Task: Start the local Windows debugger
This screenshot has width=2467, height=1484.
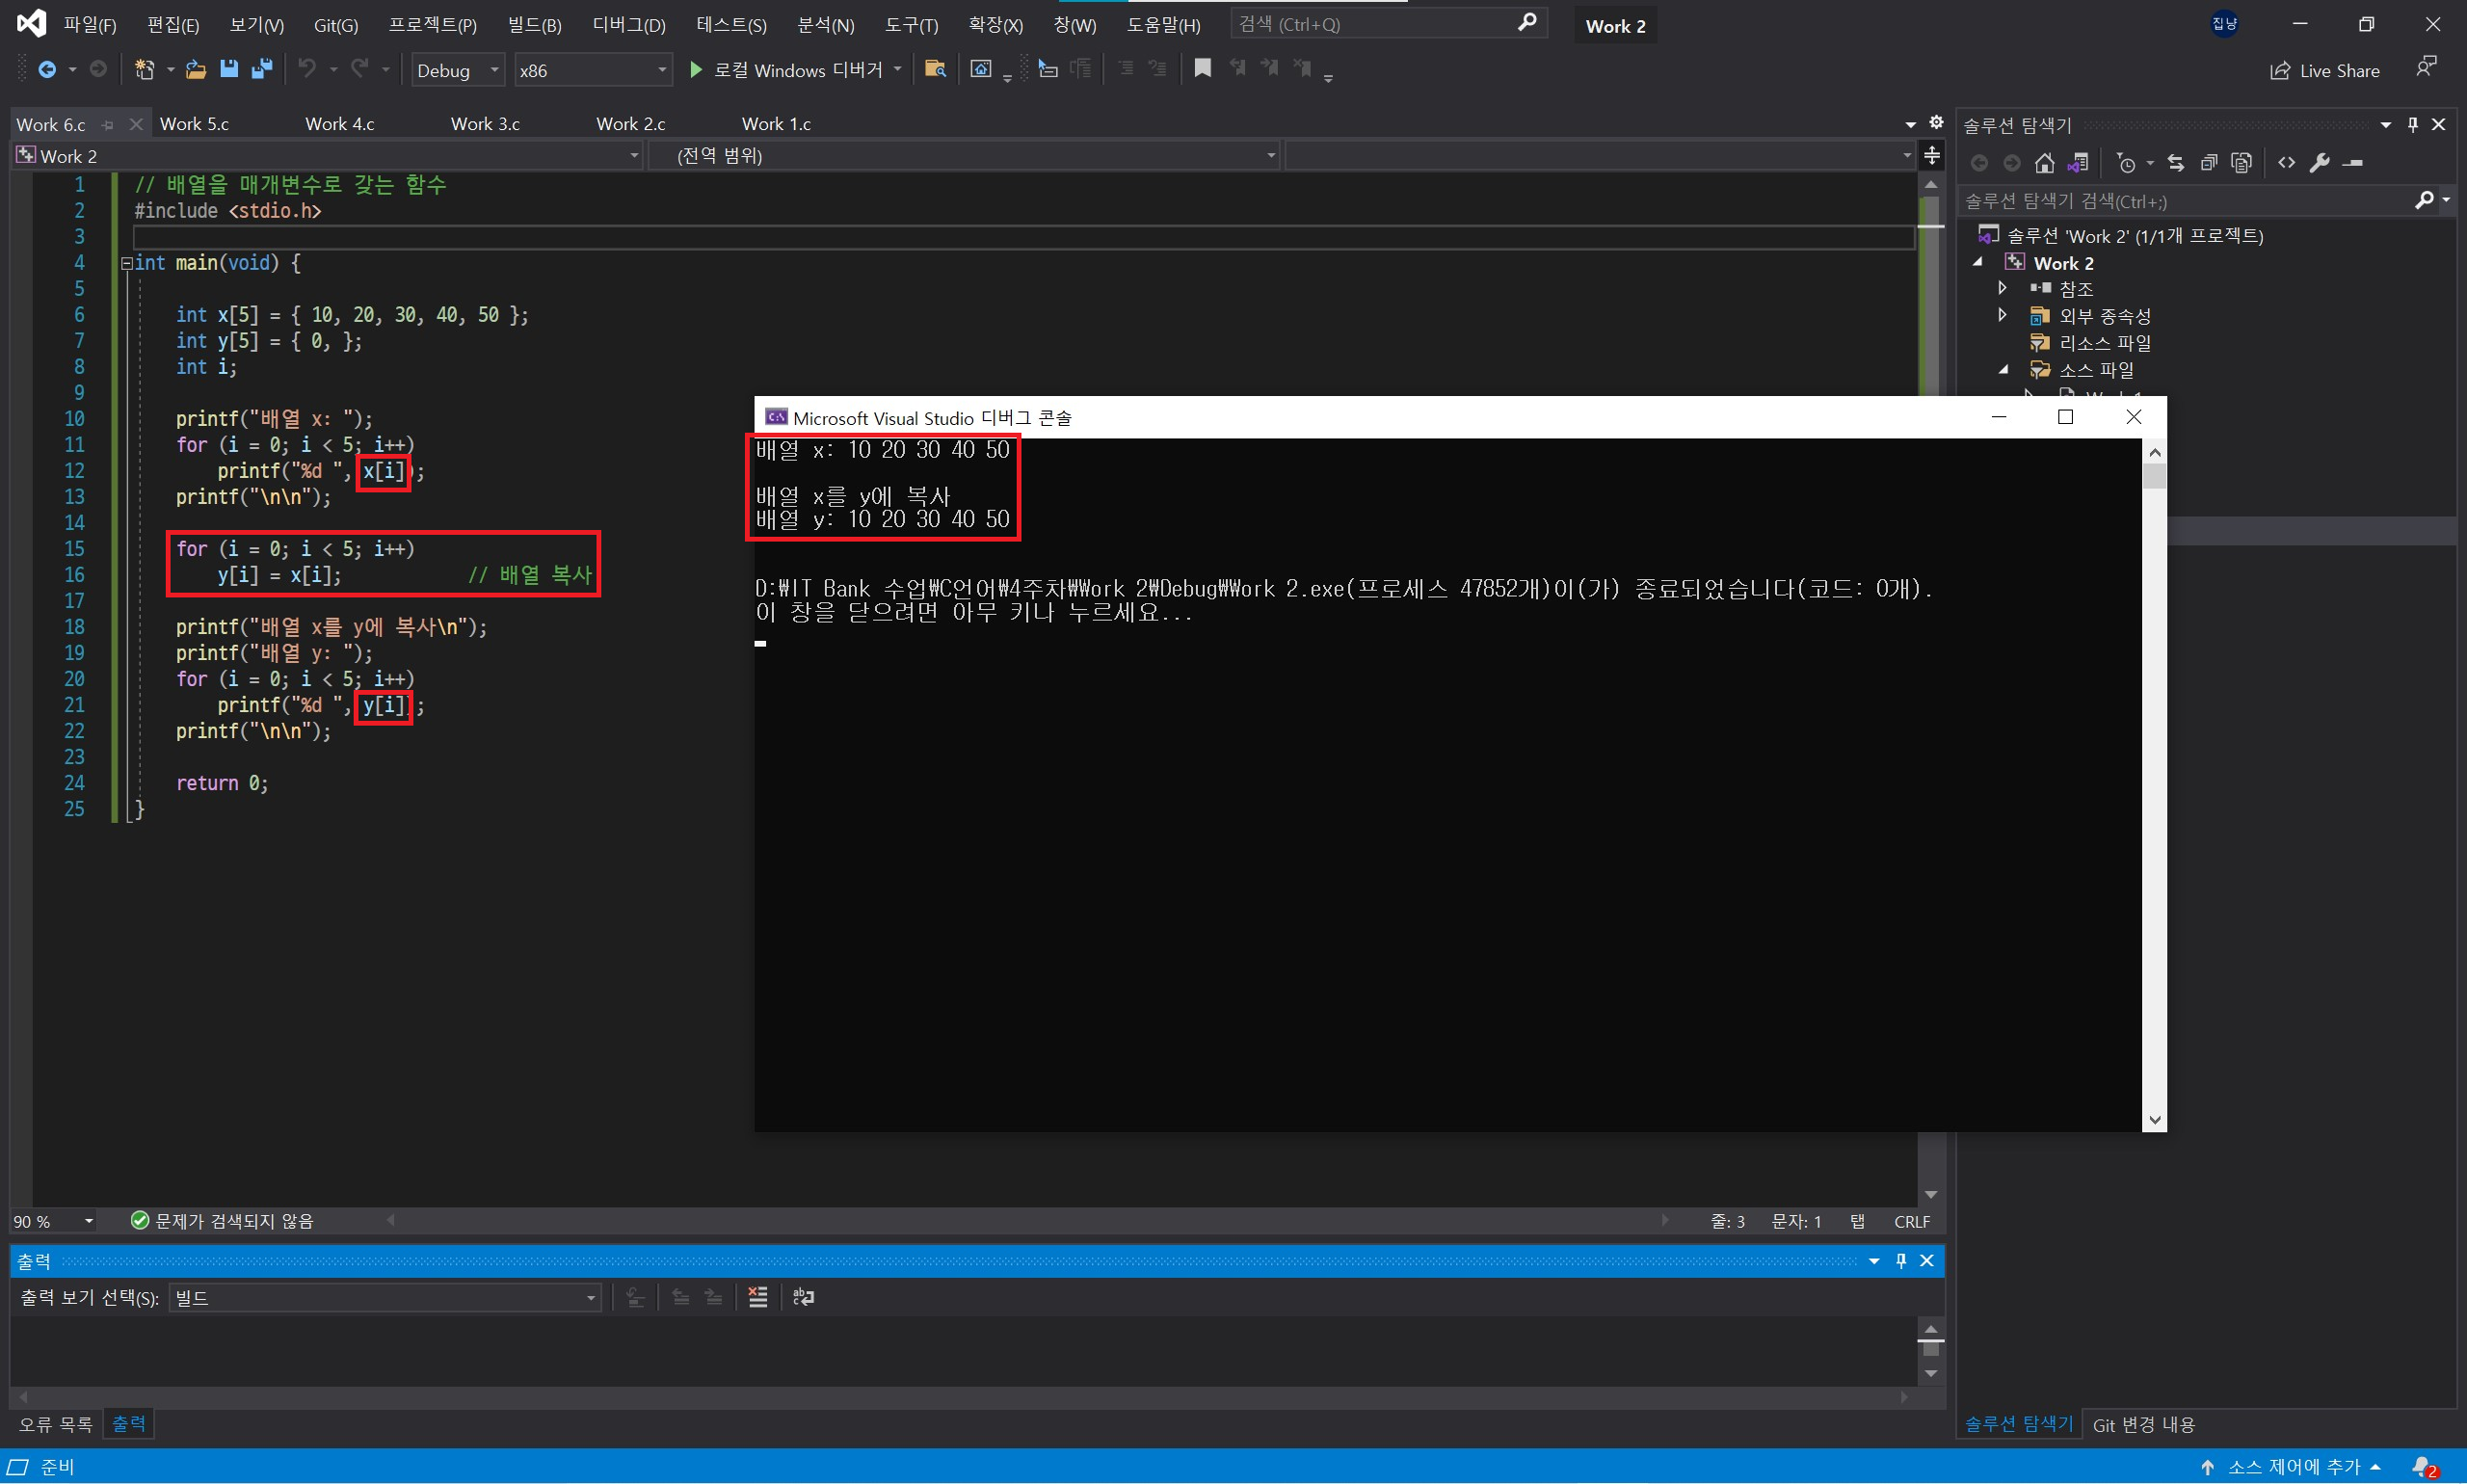Action: point(796,69)
